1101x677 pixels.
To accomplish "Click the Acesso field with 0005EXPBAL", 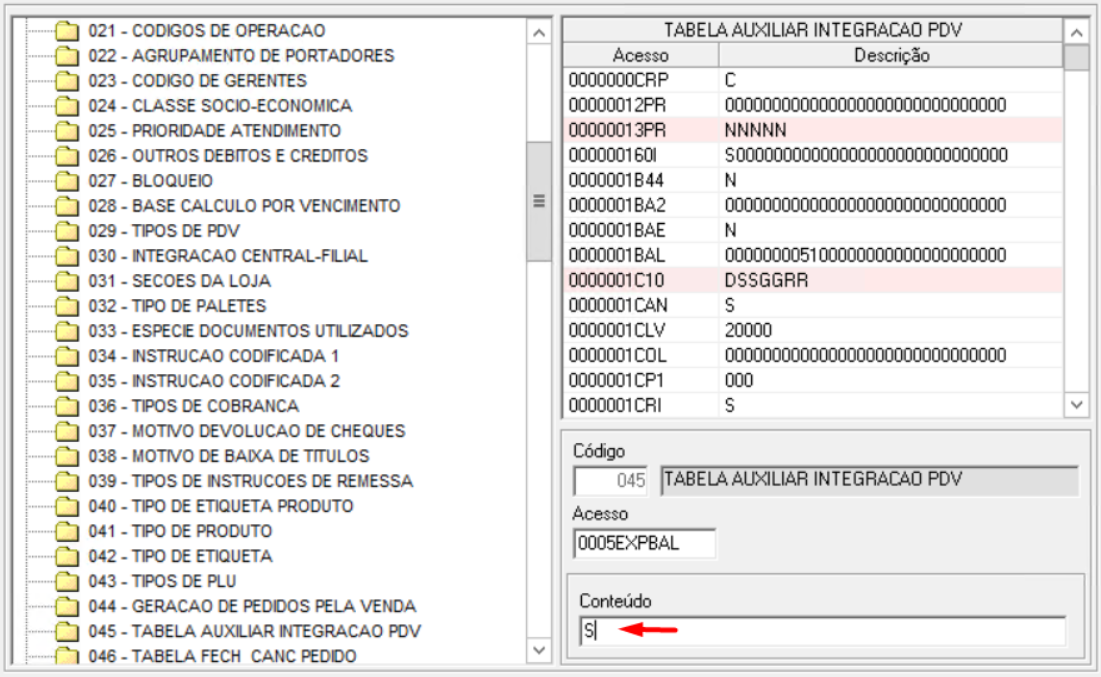I will coord(645,544).
